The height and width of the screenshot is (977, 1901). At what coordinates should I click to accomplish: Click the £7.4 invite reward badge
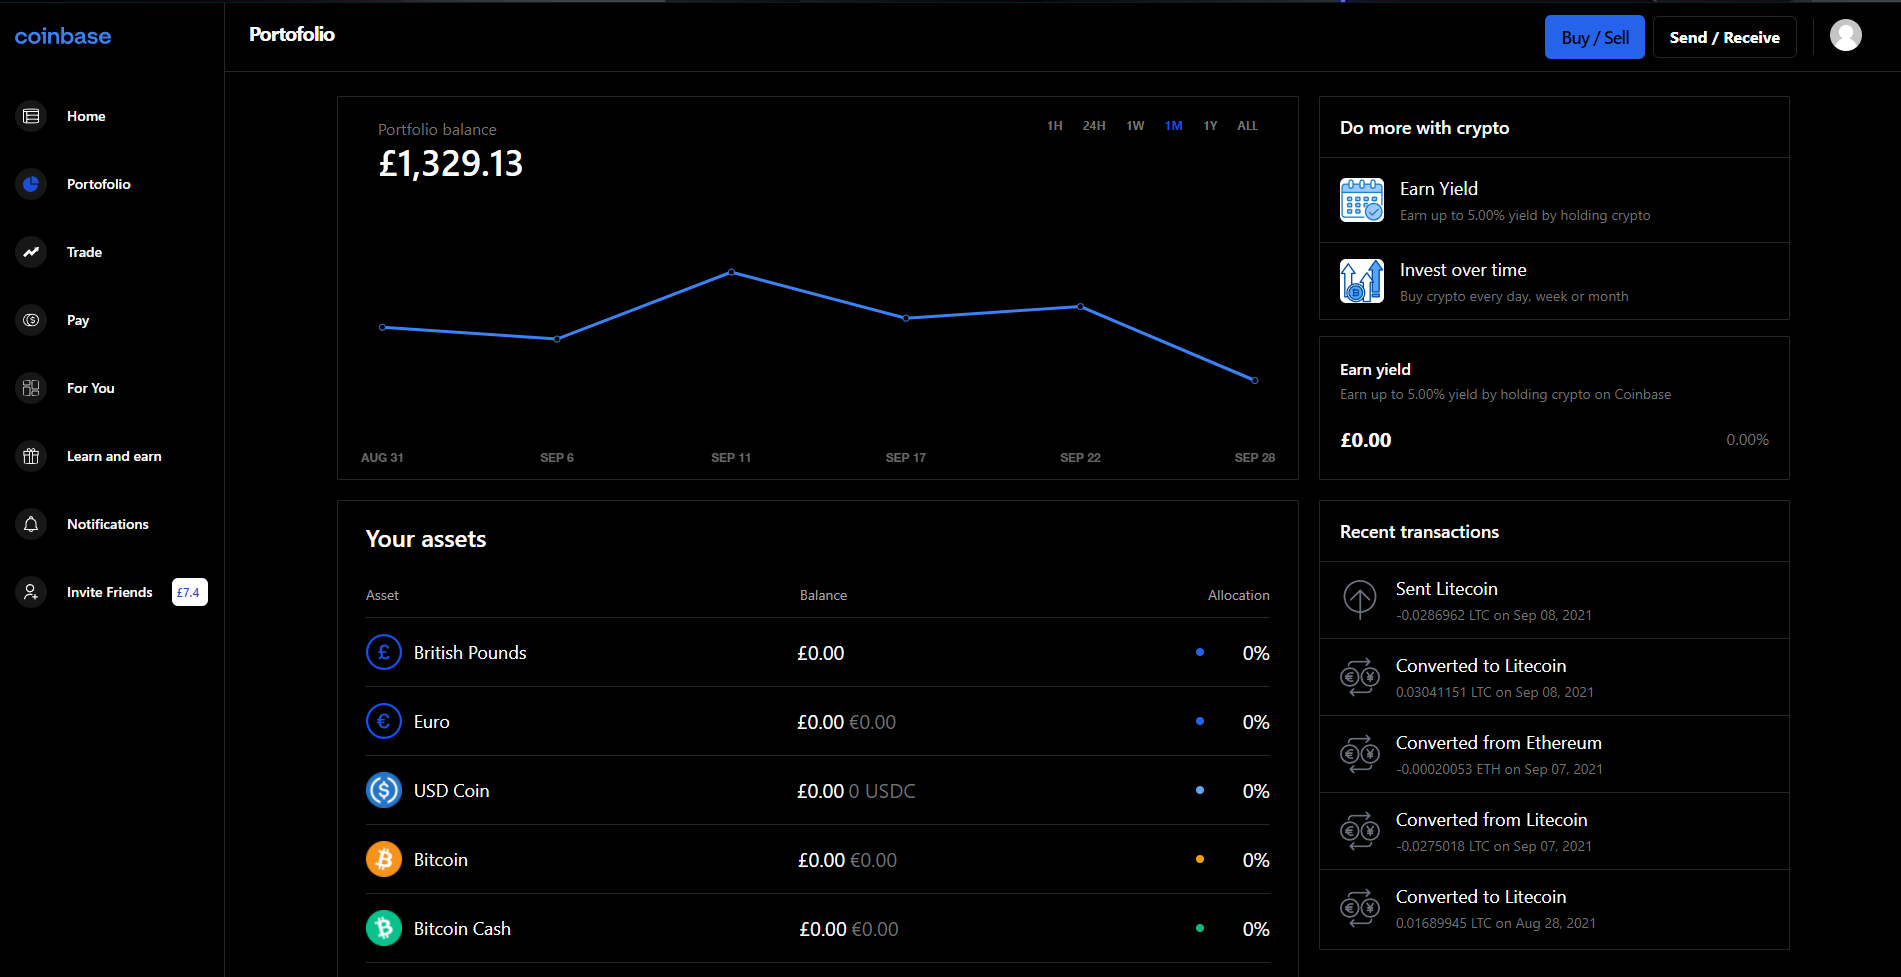pyautogui.click(x=190, y=592)
